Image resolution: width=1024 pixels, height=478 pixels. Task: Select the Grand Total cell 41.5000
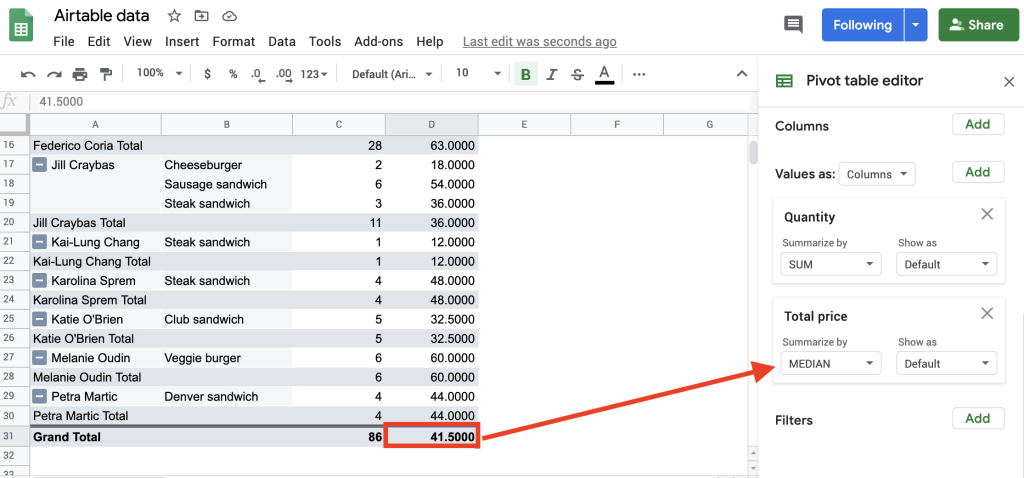pos(432,436)
